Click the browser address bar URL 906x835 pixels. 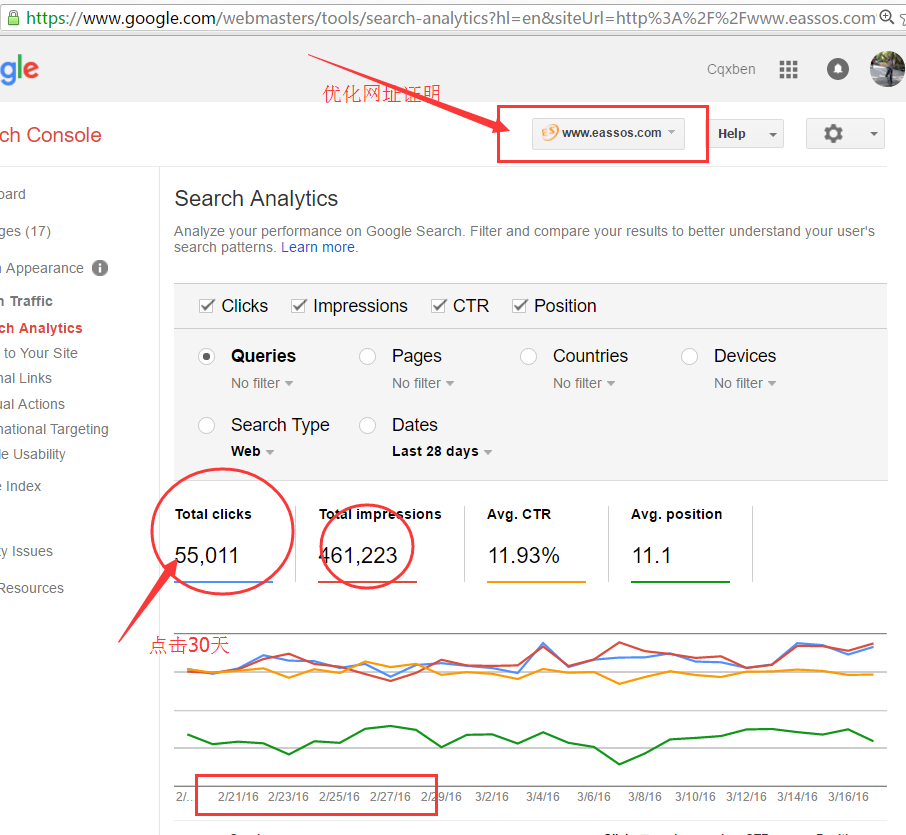(451, 18)
